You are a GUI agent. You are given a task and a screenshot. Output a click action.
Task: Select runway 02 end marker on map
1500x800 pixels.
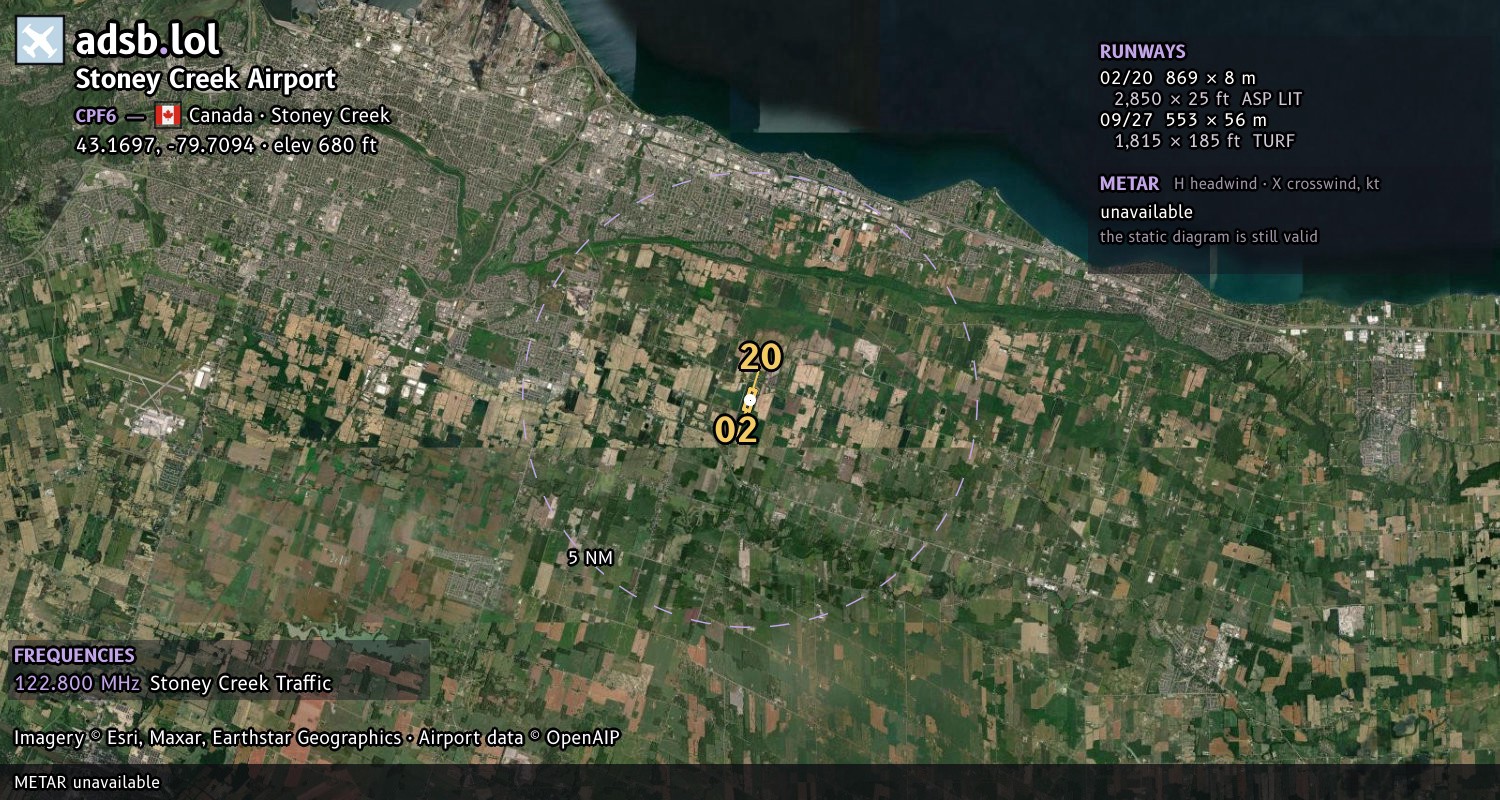click(736, 430)
